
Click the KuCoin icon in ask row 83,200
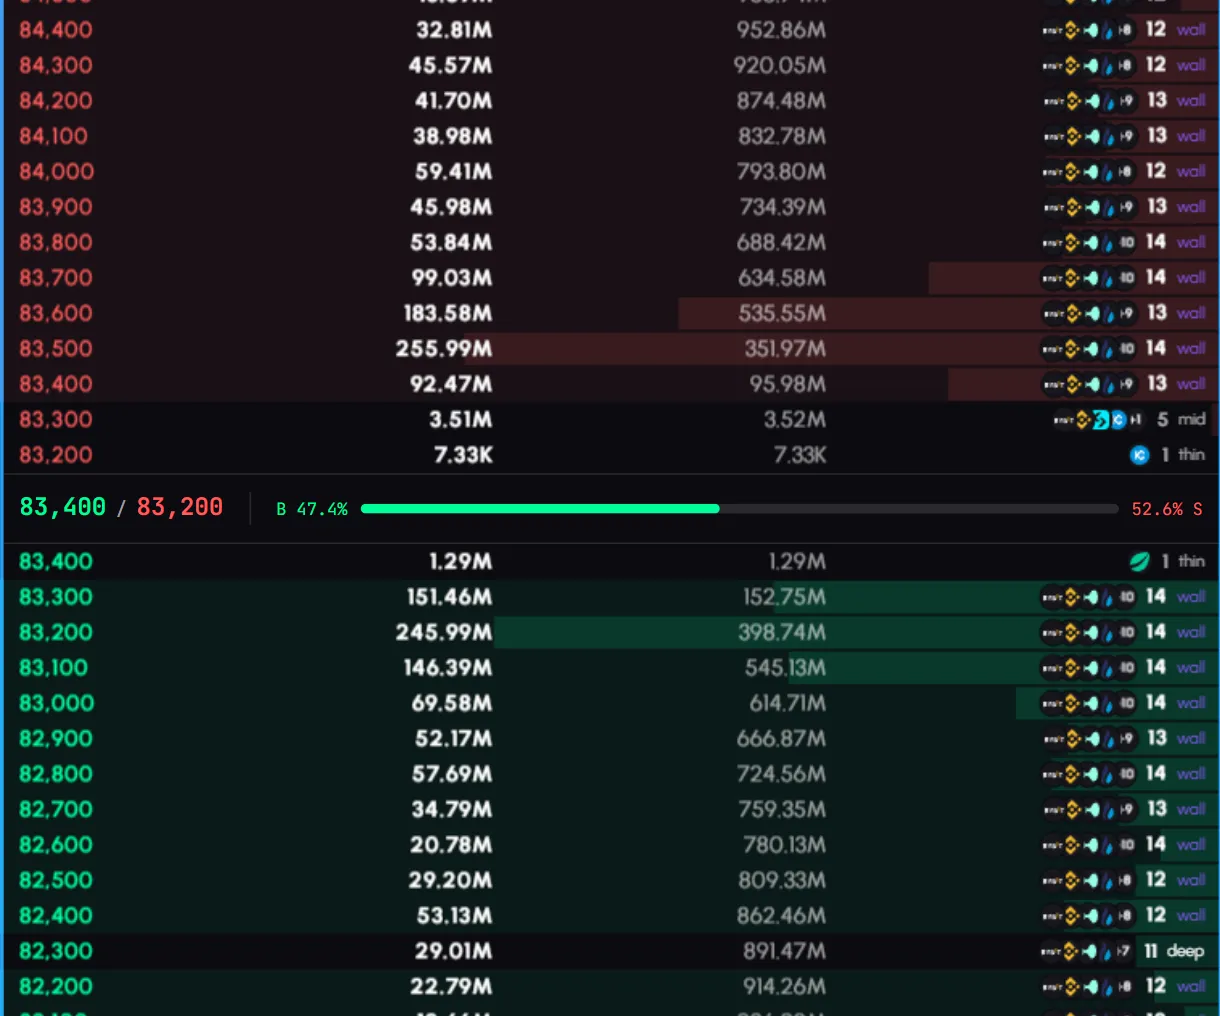coord(1140,455)
